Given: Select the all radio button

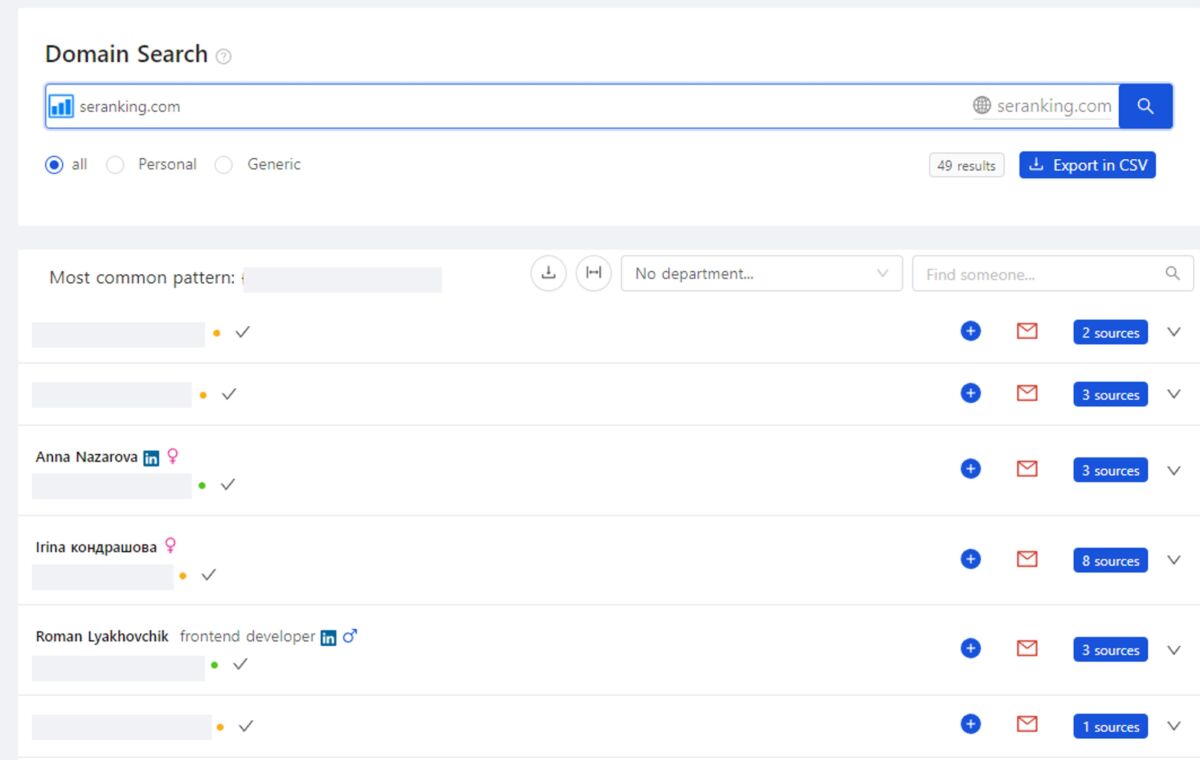Looking at the screenshot, I should 54,164.
